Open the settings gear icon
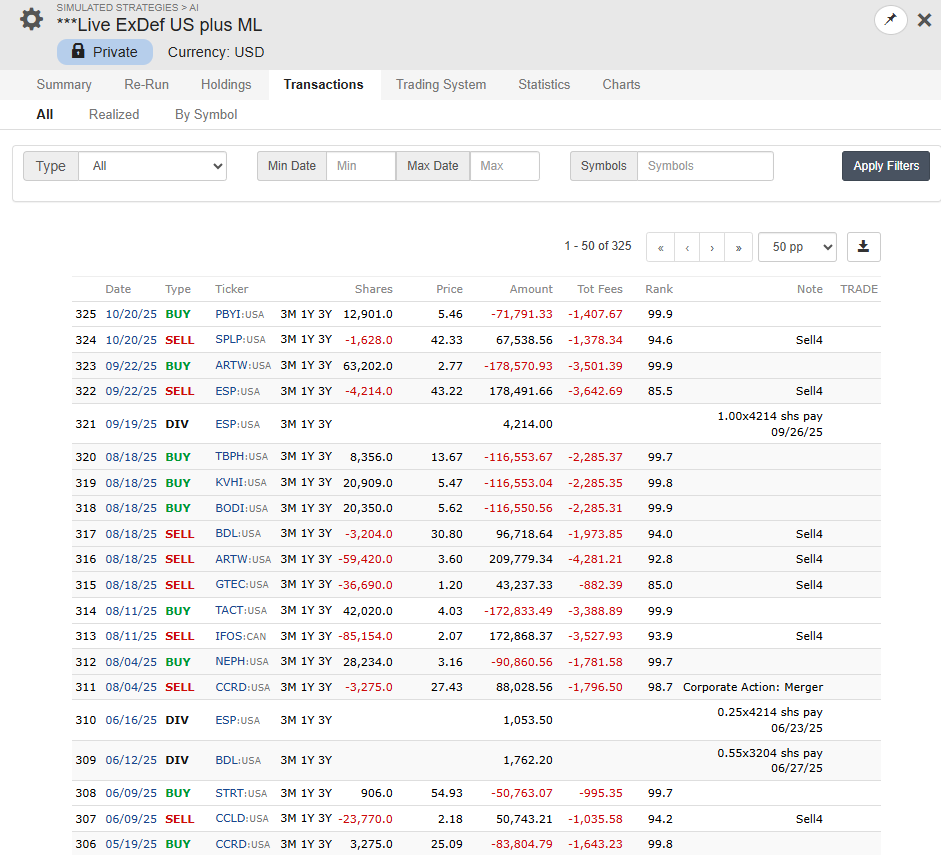Screen dimensions: 941x855 (31, 19)
